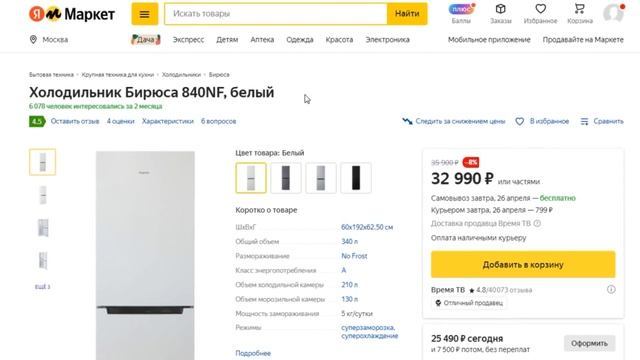
Task: Enable price drop tracking
Action: [453, 121]
